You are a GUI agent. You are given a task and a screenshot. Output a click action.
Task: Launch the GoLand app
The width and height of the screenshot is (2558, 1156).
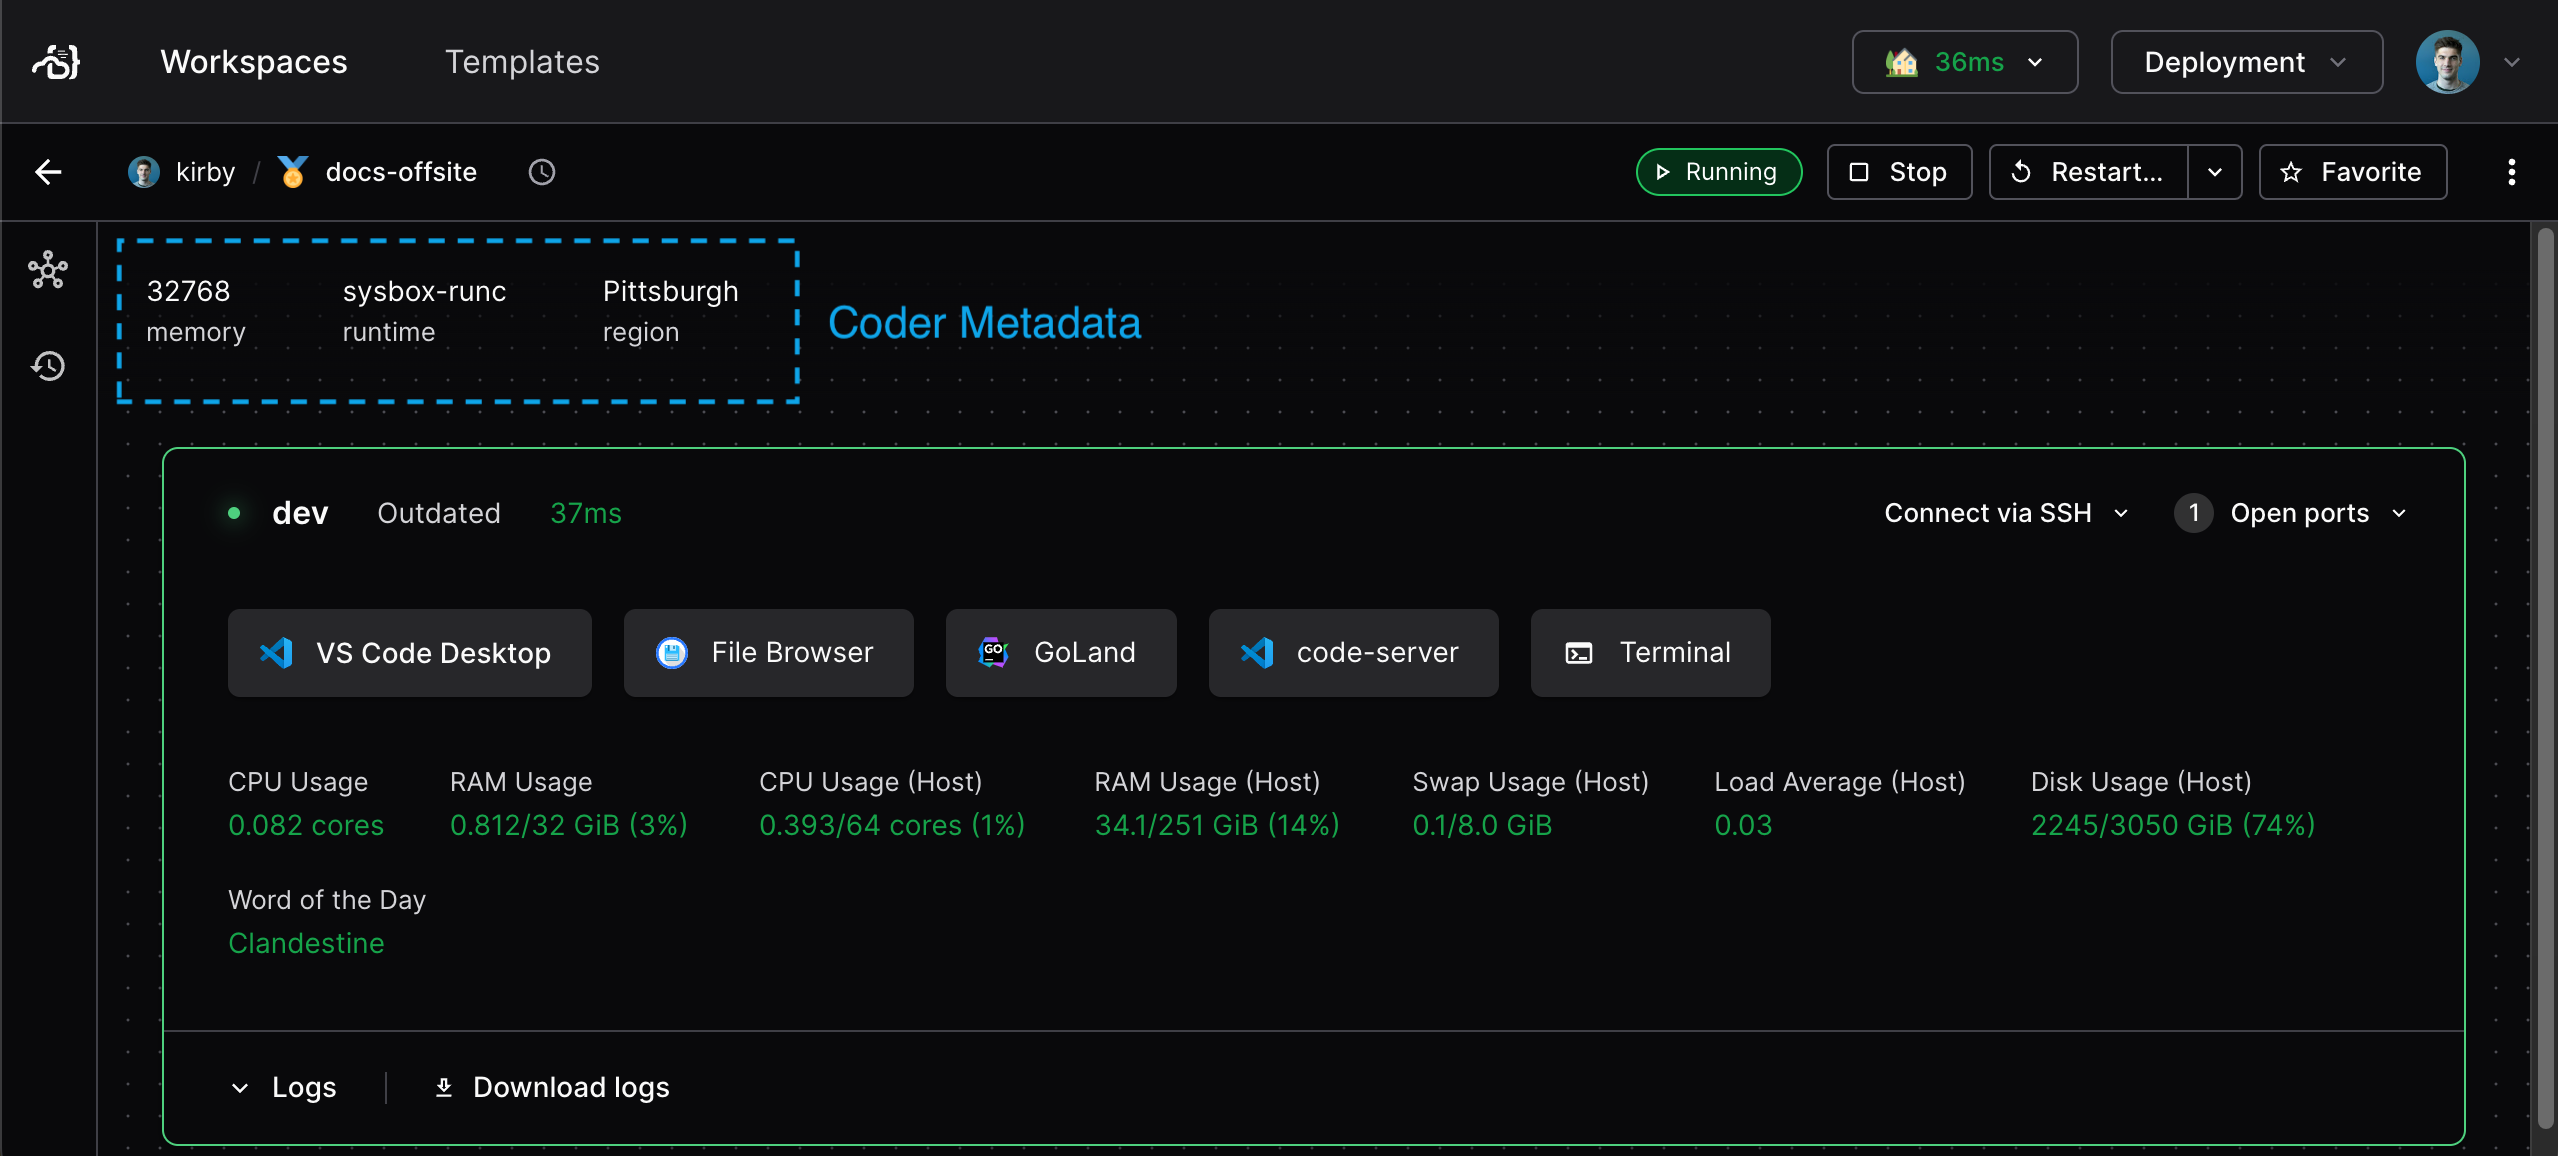click(x=1061, y=653)
